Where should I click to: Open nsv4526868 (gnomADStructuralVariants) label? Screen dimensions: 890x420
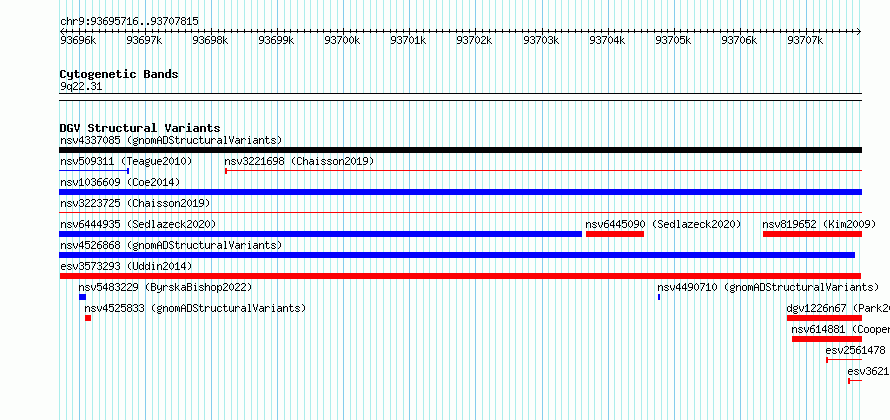click(x=171, y=245)
